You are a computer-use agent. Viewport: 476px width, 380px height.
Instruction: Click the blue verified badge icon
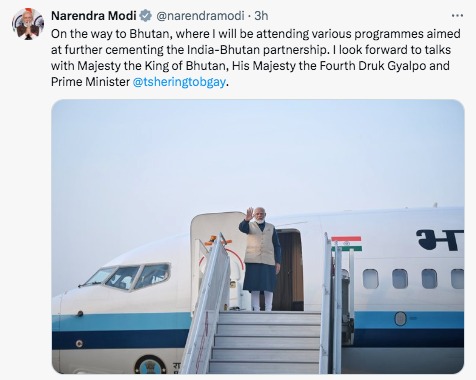pos(145,16)
